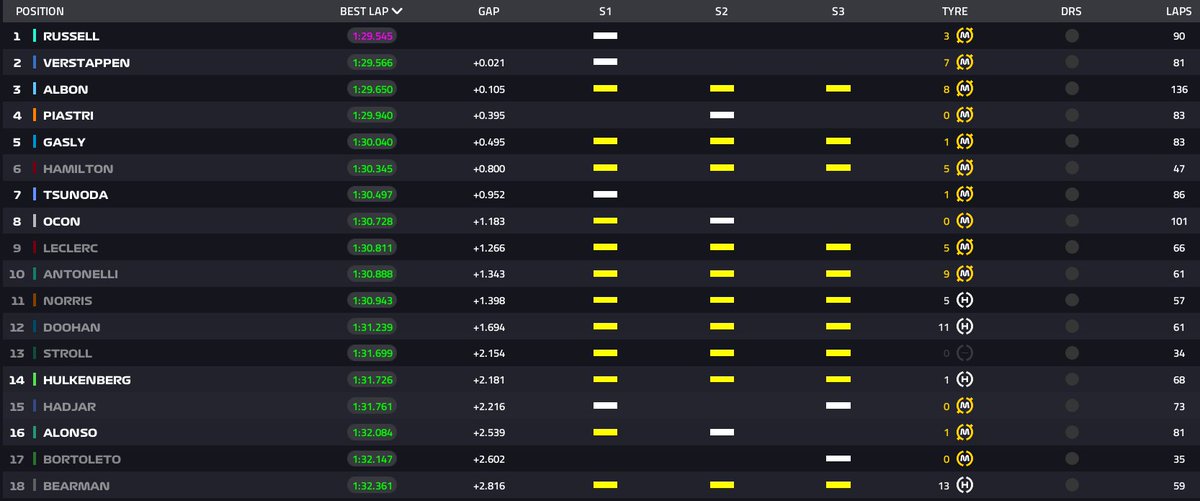Sort by the BEST LAP column chevron

click(398, 12)
